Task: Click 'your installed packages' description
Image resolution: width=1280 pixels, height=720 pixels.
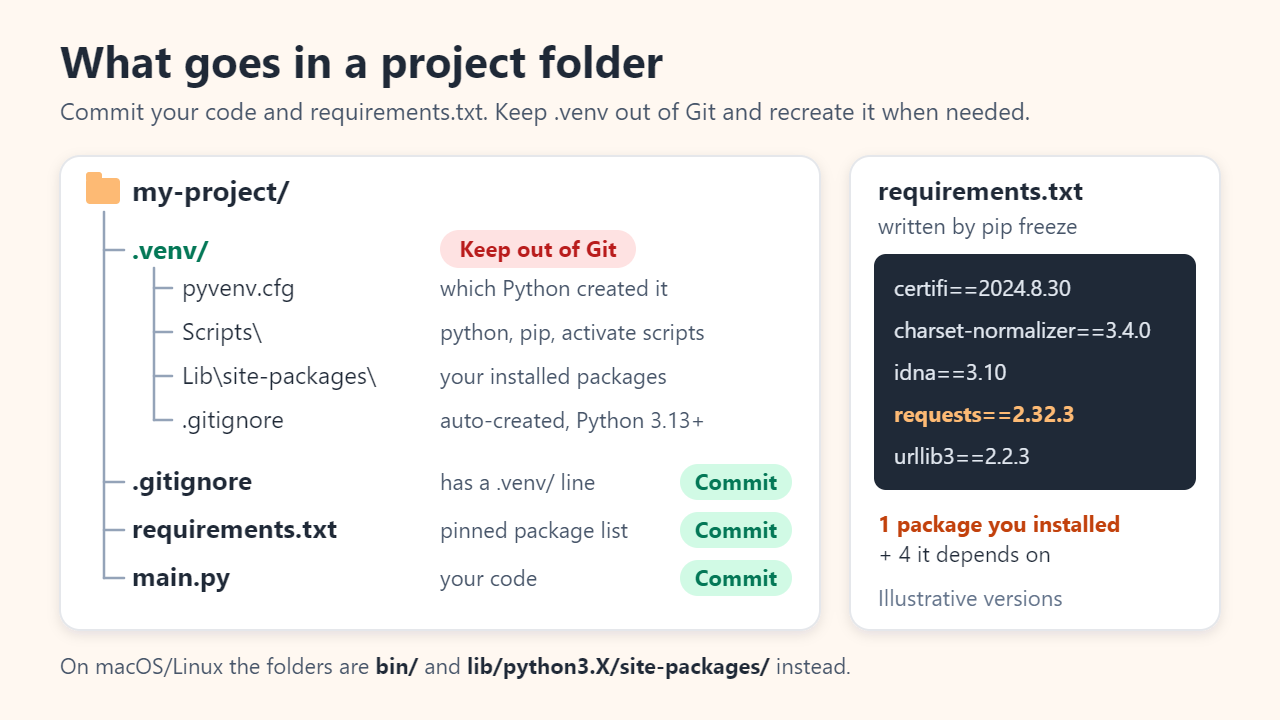Action: (x=553, y=376)
